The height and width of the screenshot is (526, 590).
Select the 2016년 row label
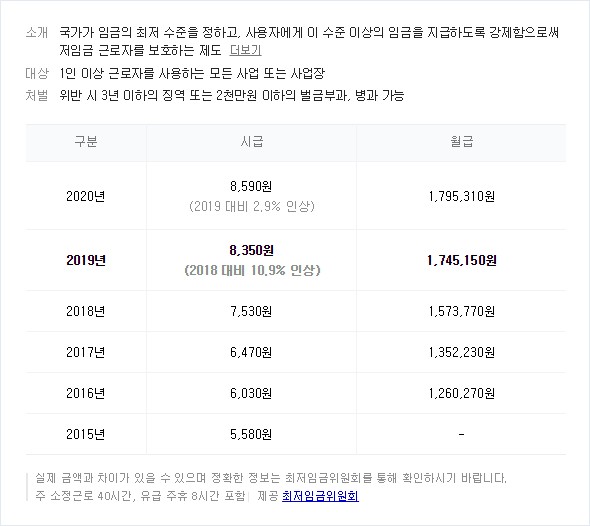(85, 393)
